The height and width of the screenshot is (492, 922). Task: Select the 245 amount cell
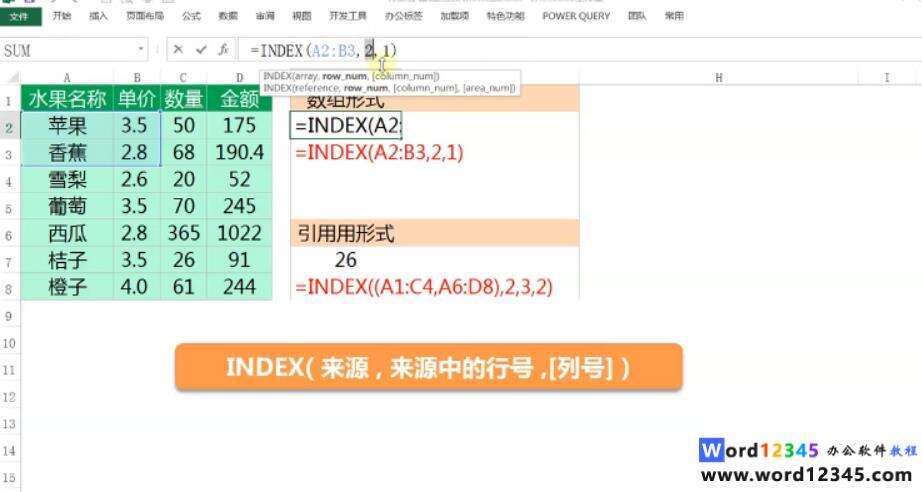click(239, 206)
